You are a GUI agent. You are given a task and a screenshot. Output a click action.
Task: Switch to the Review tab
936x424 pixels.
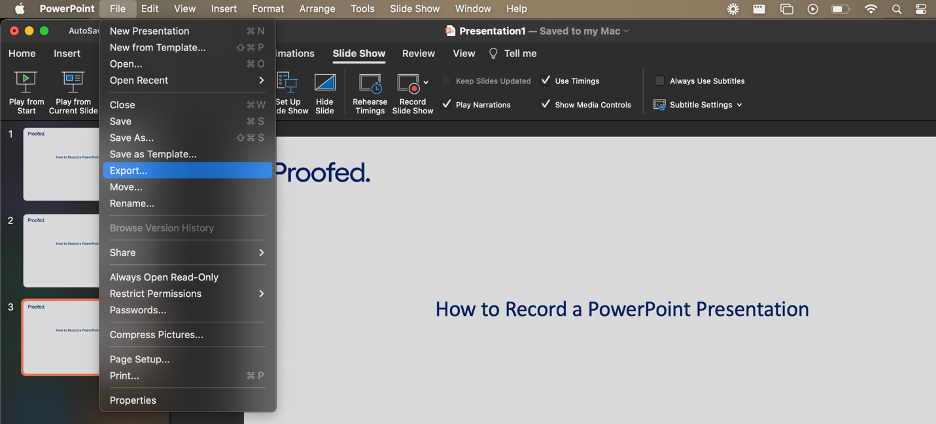tap(418, 54)
